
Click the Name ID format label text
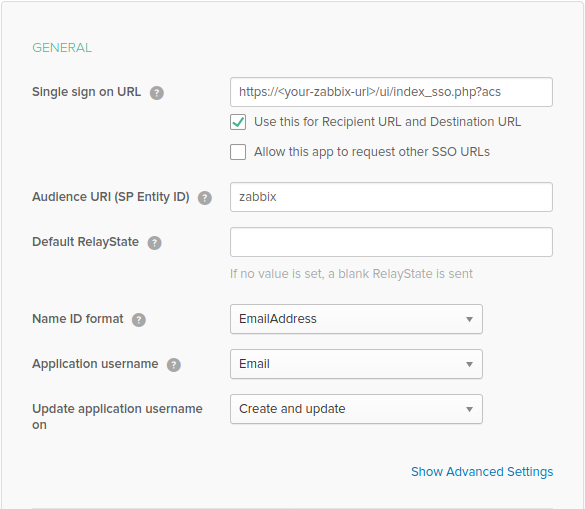coord(78,319)
